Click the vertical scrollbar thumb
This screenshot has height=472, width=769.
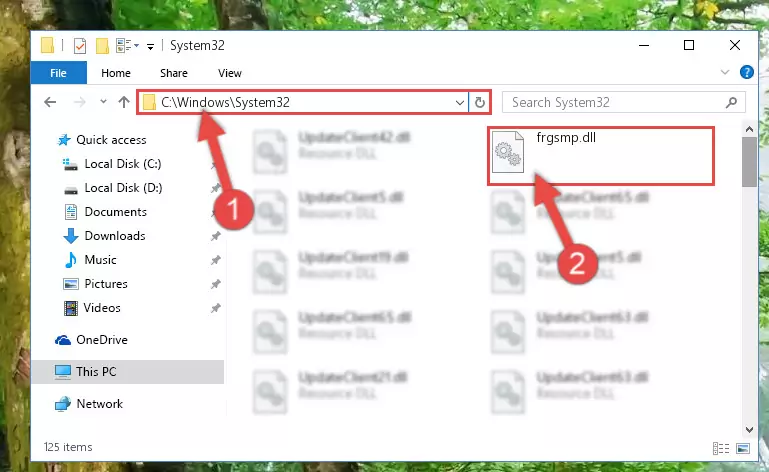click(749, 162)
